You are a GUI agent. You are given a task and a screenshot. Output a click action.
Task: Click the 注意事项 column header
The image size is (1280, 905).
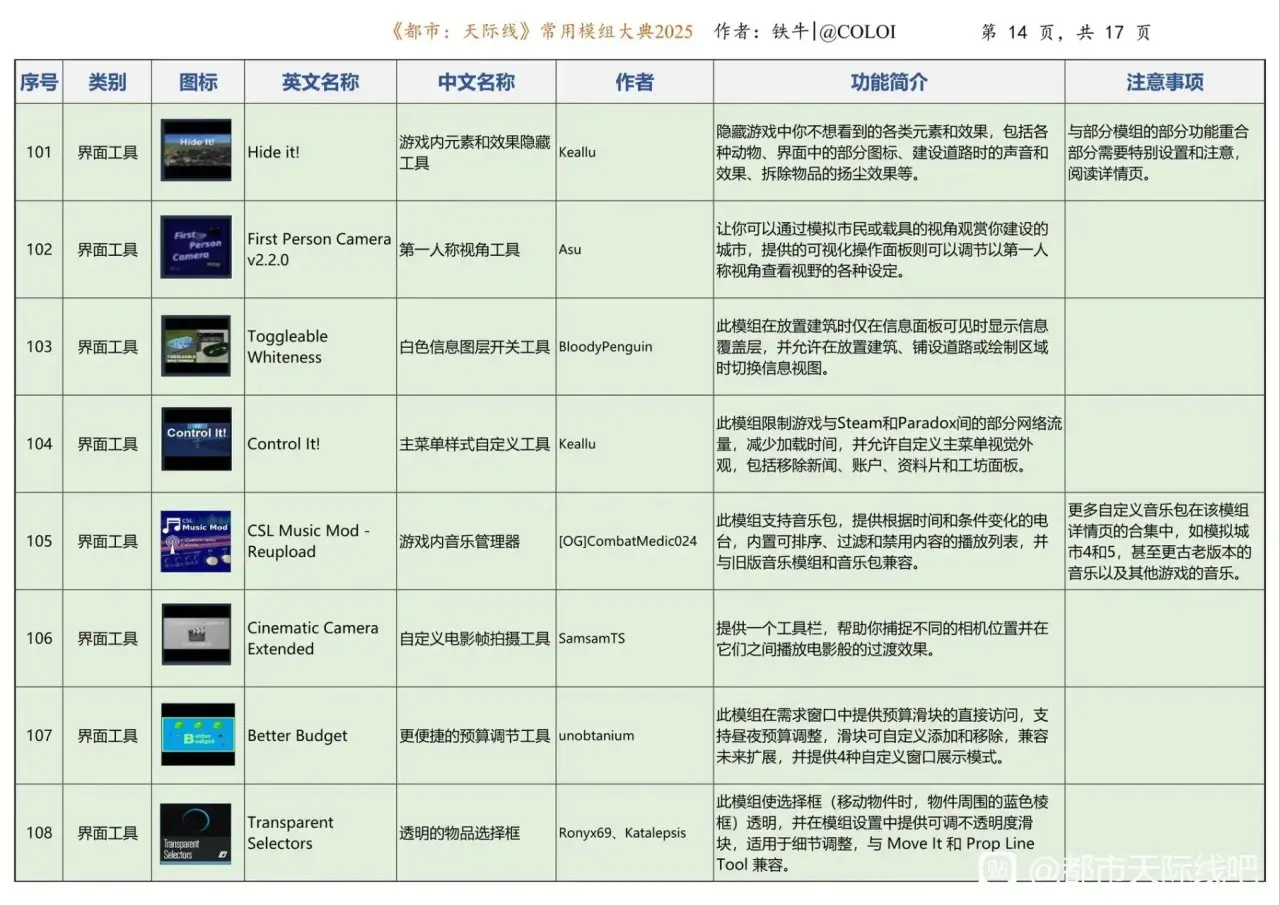[1165, 83]
